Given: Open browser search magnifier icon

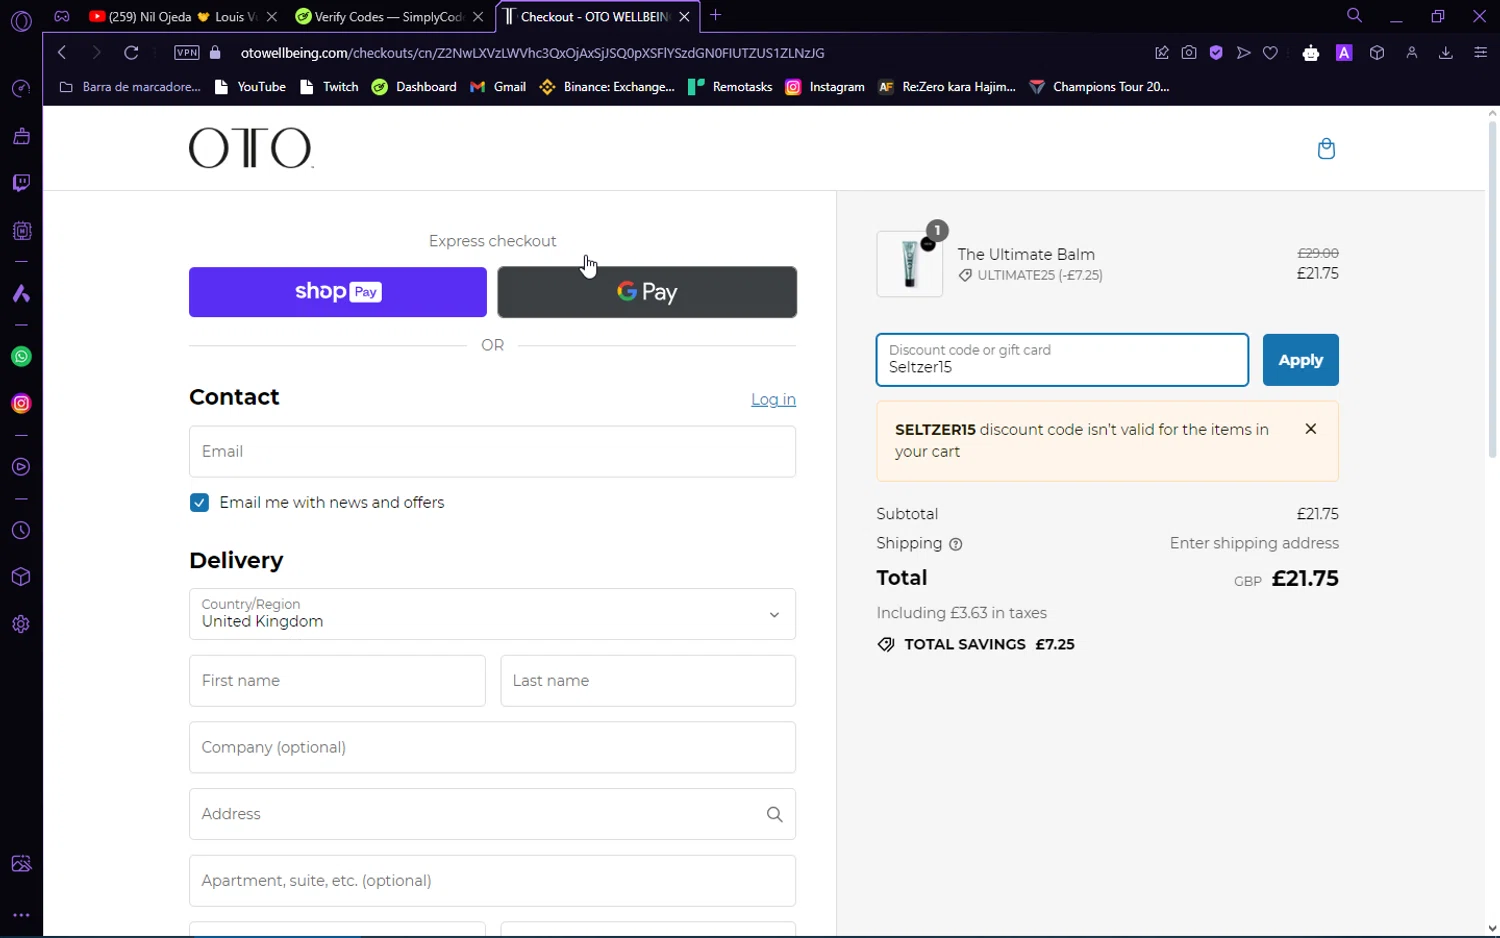Looking at the screenshot, I should point(1354,16).
